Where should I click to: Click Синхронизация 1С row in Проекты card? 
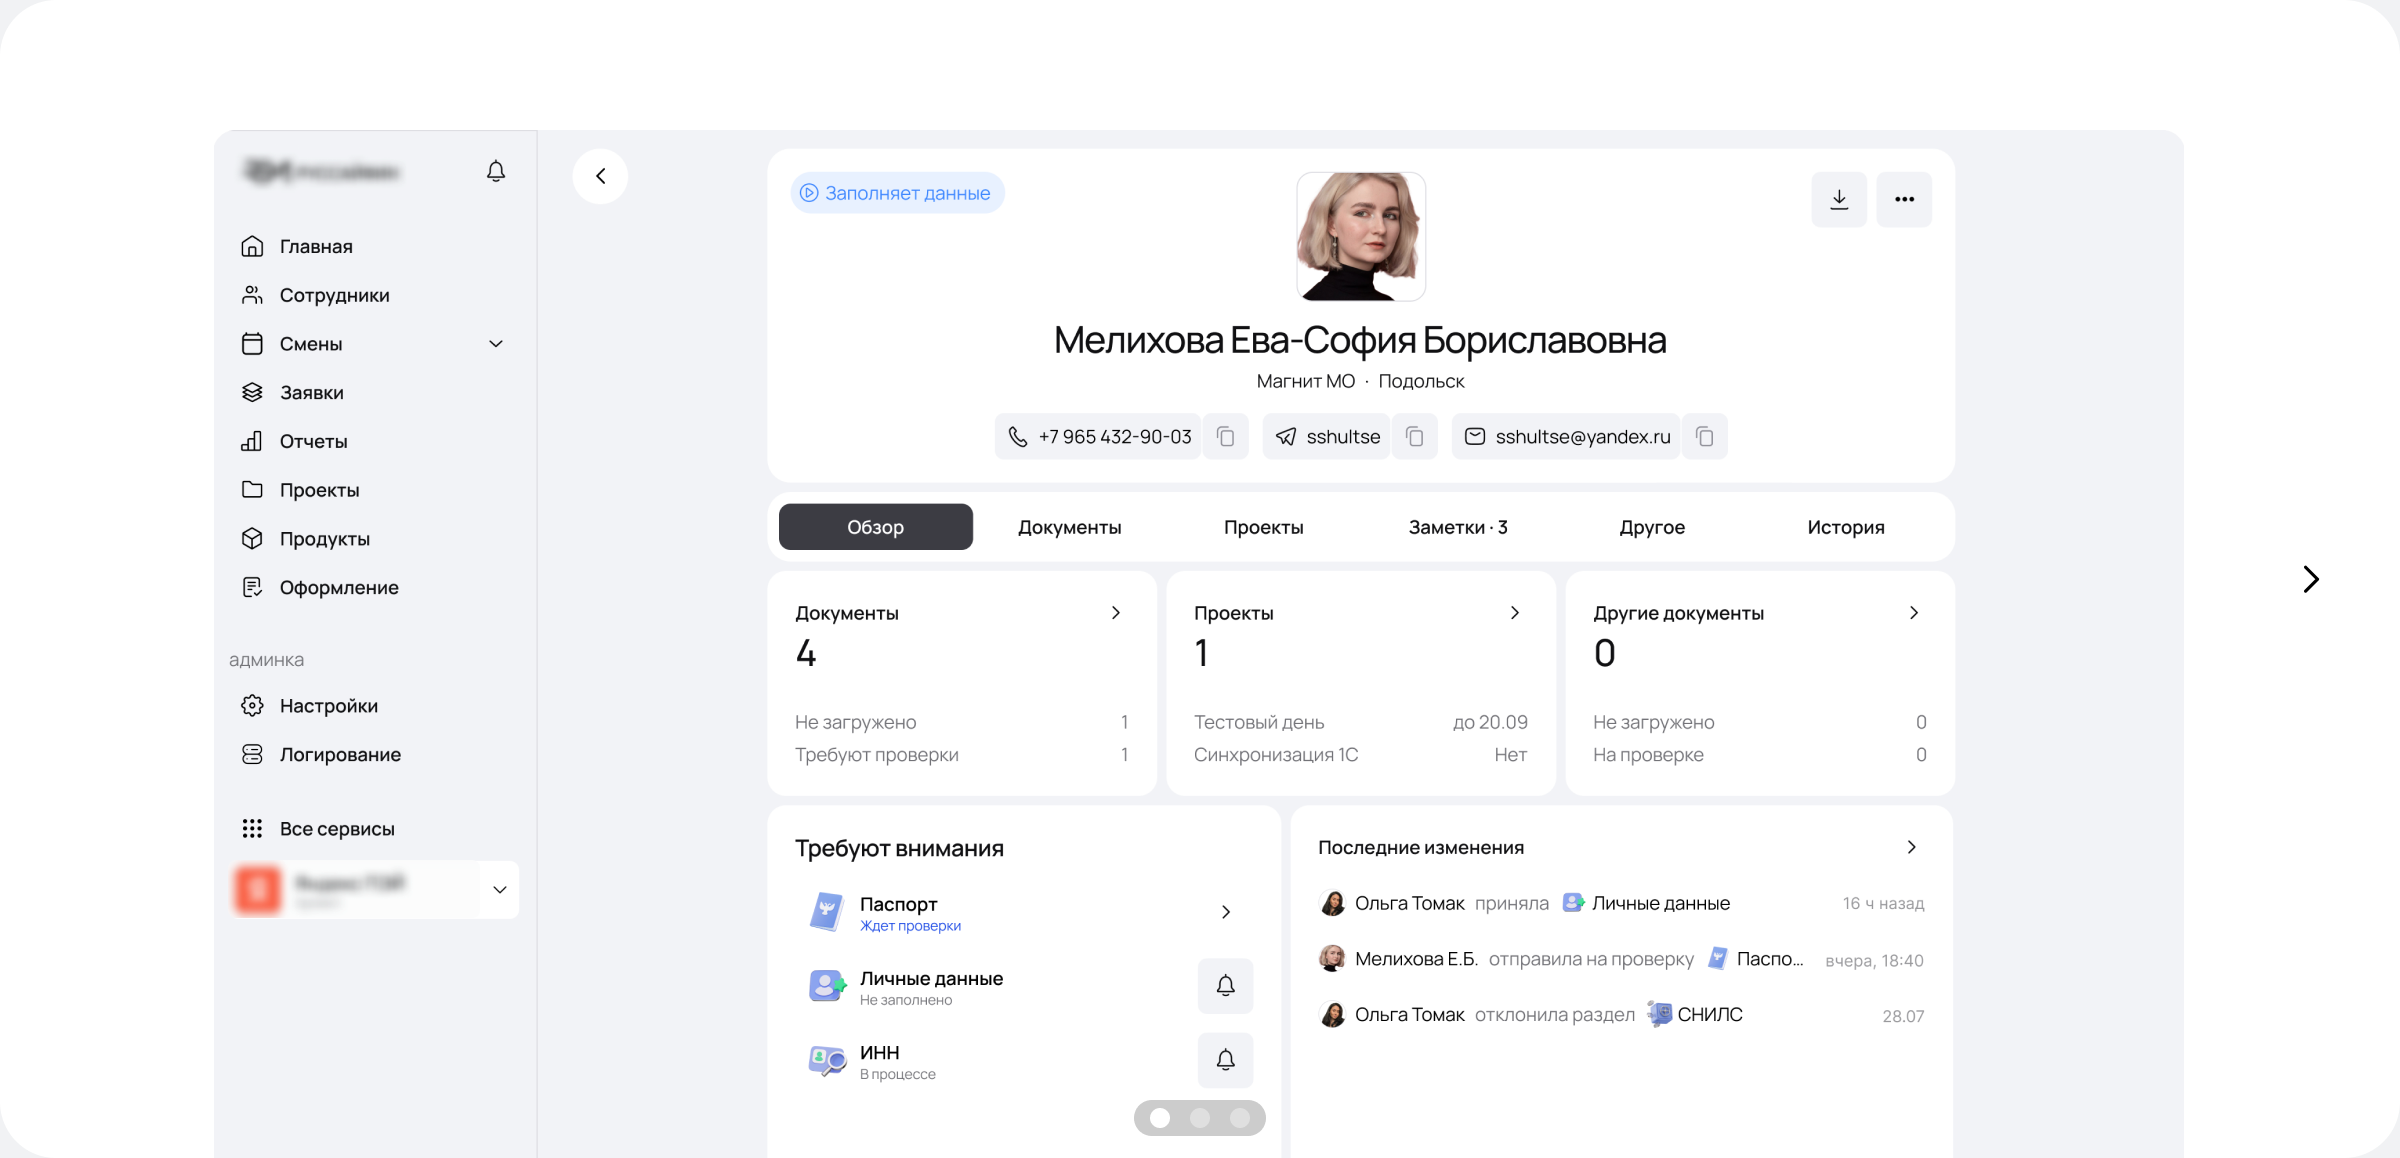1361,755
